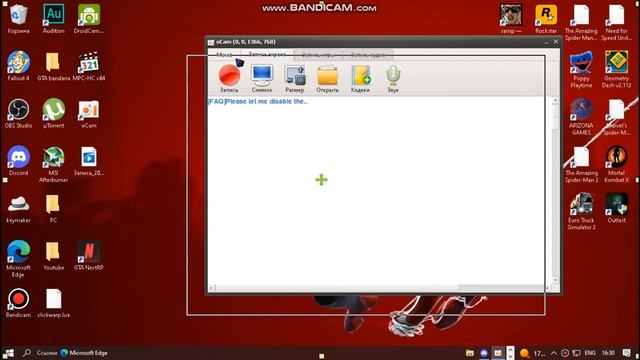Screen dimensions: 640x360
Task: Click the oCam horizontal scrollbar
Action: (380, 288)
